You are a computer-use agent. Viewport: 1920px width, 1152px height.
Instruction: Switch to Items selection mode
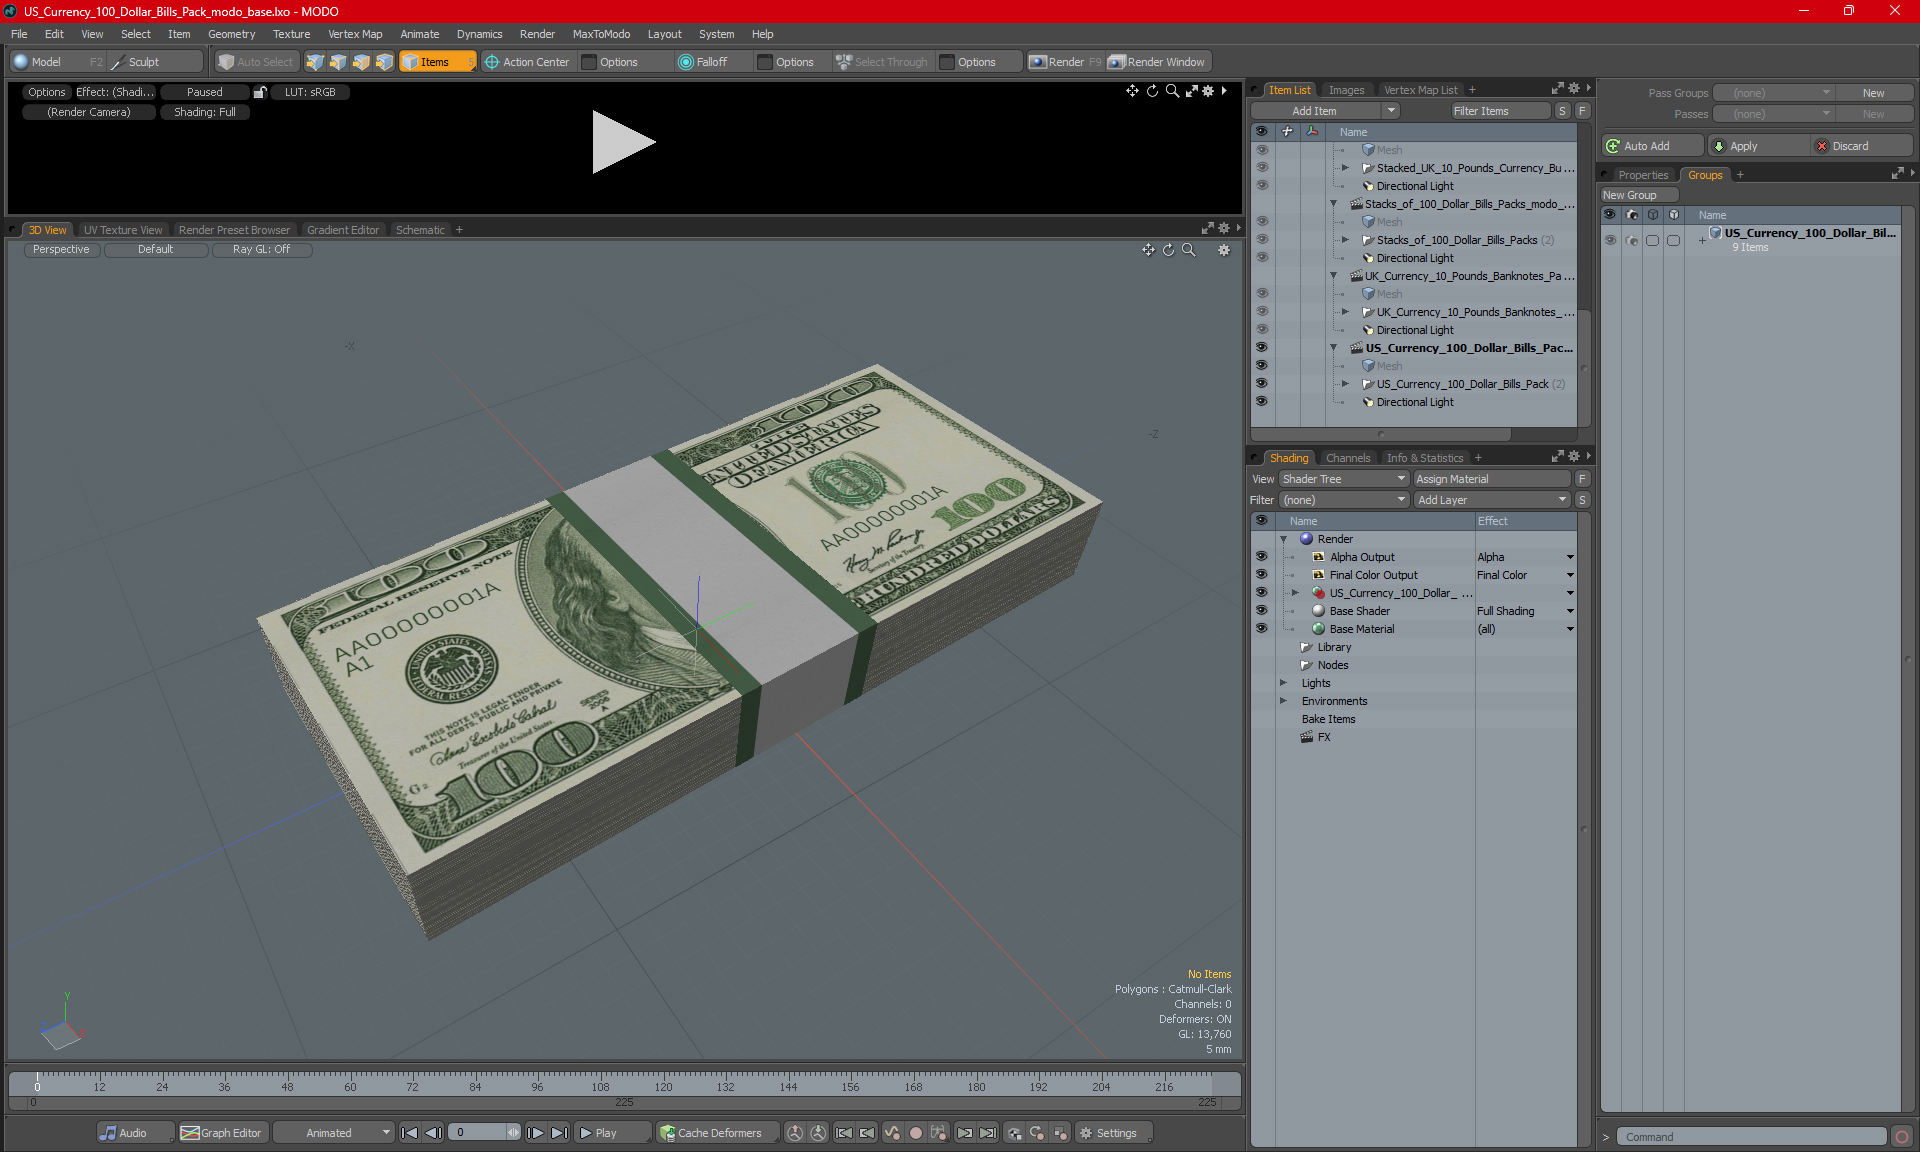436,62
